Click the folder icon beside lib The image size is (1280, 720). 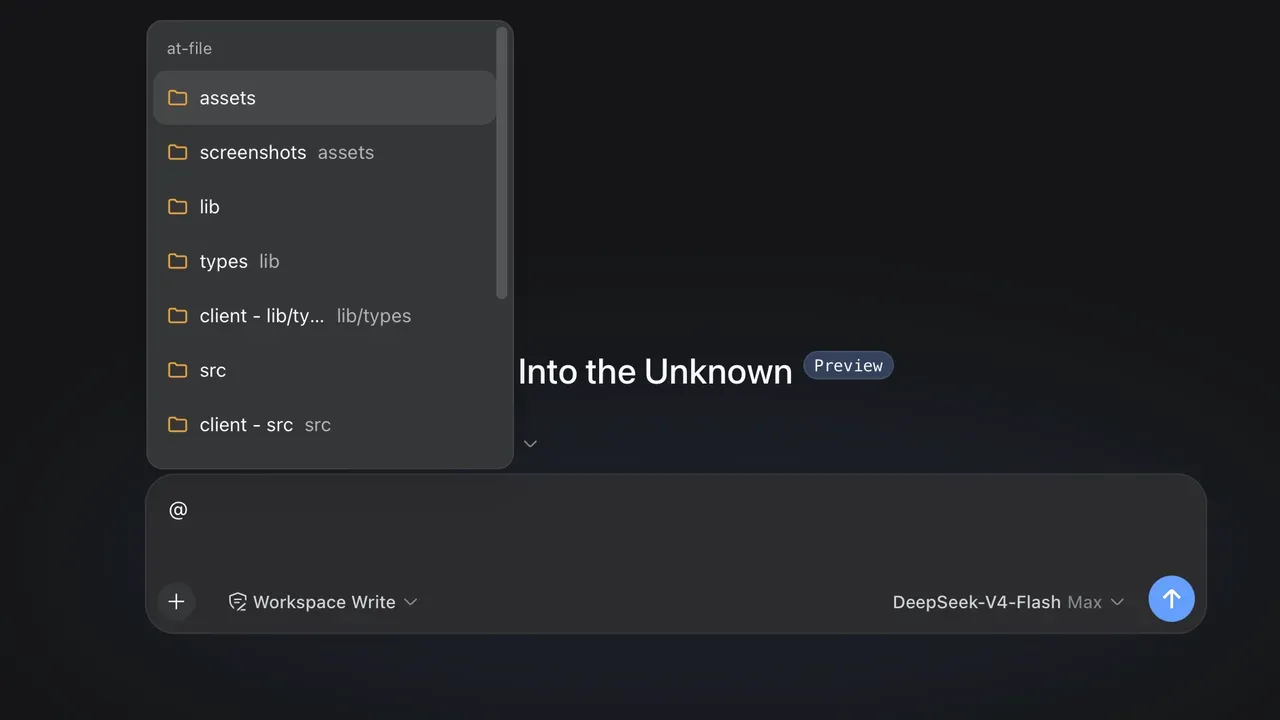pos(178,207)
